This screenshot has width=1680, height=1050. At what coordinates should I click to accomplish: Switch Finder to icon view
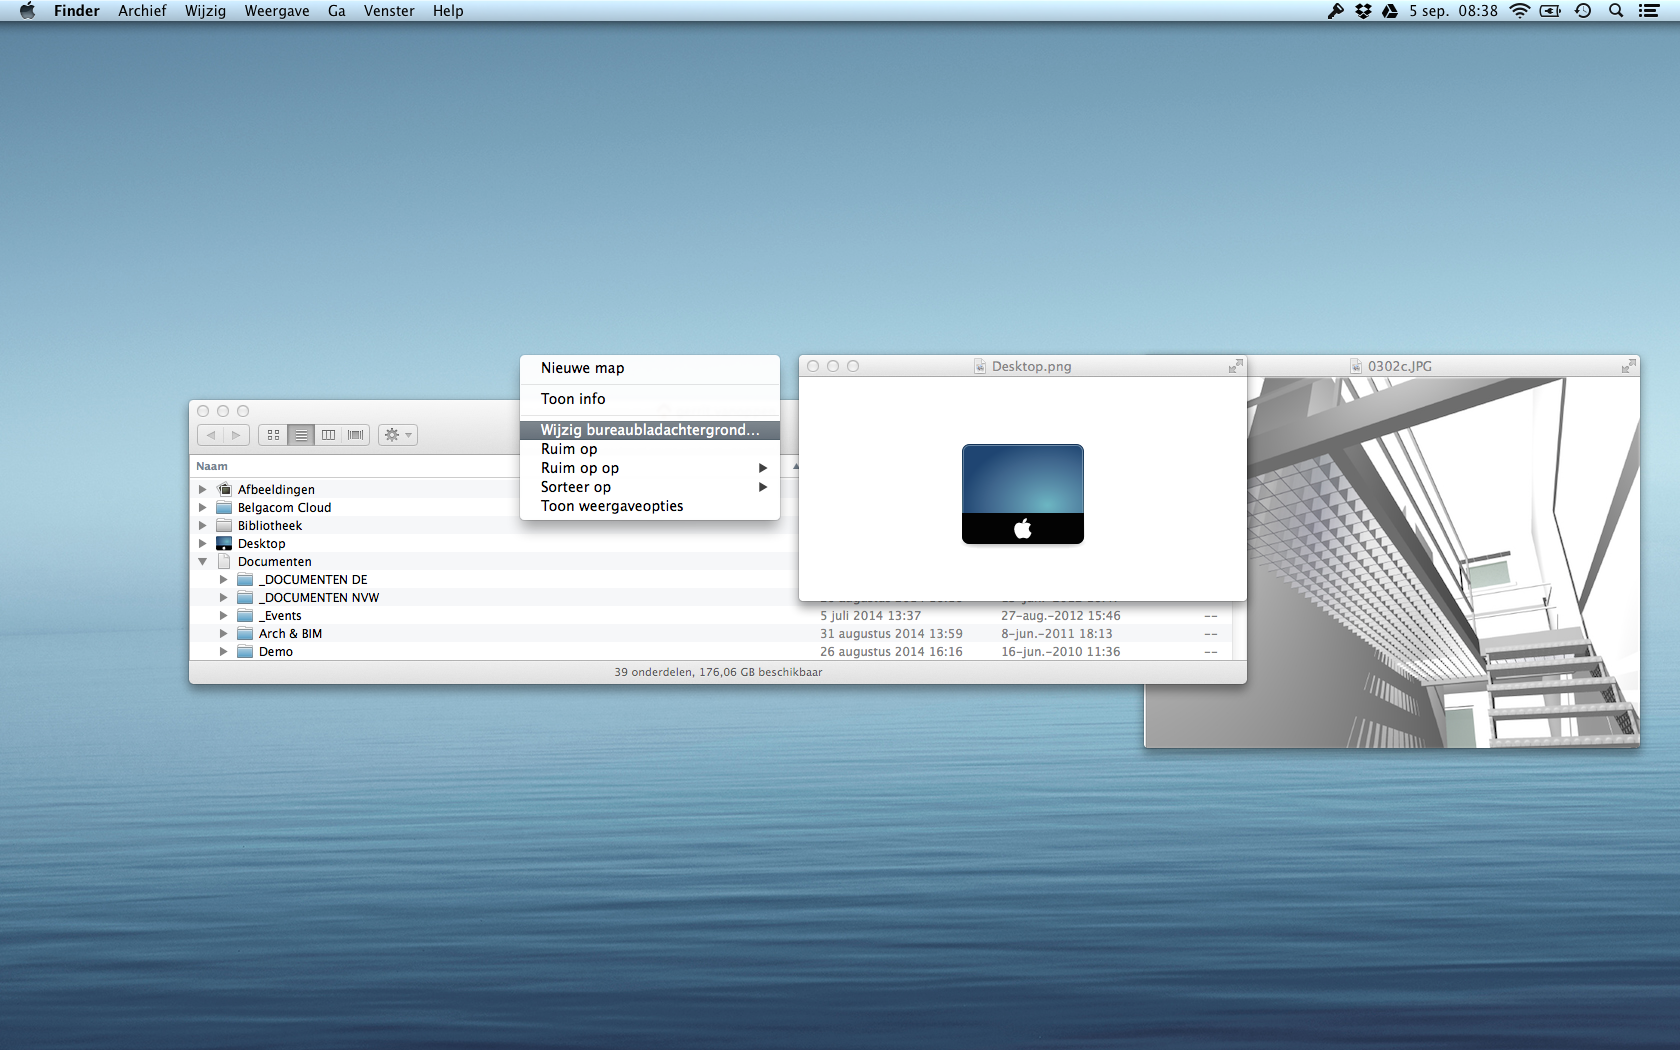click(273, 435)
